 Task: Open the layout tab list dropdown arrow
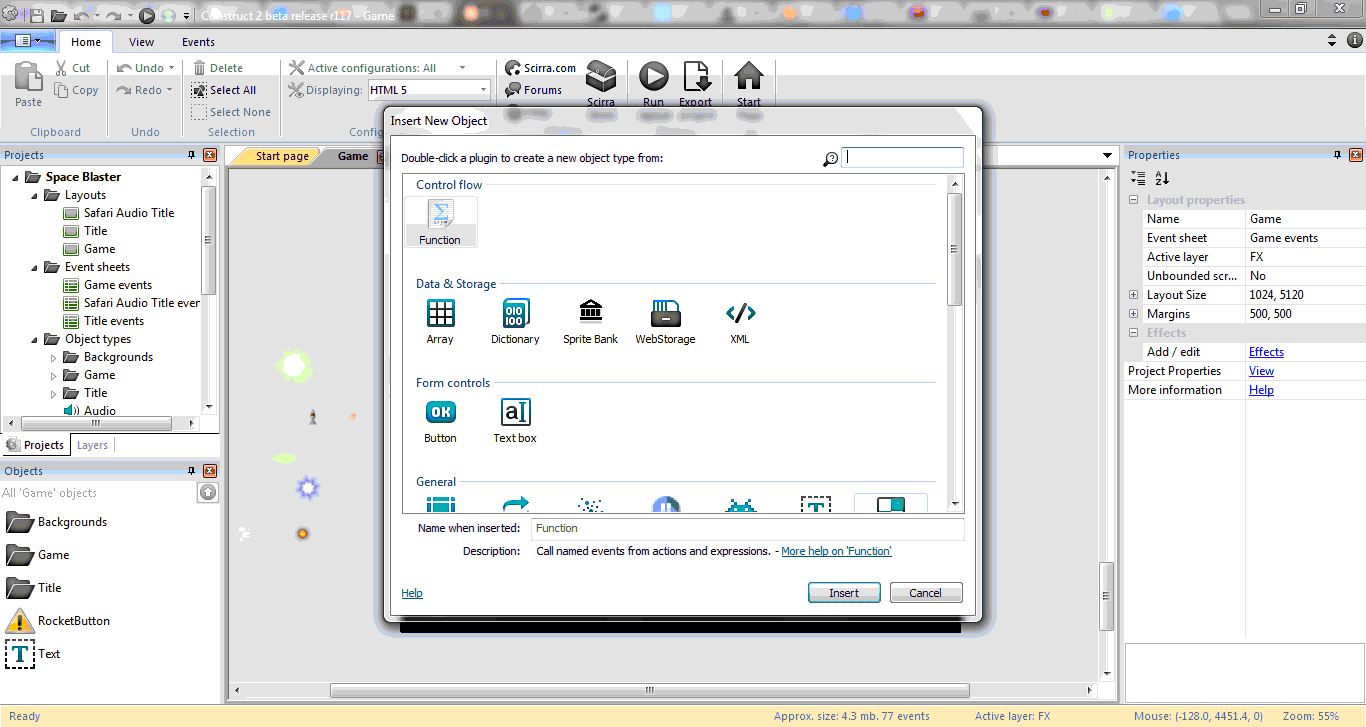(1107, 156)
